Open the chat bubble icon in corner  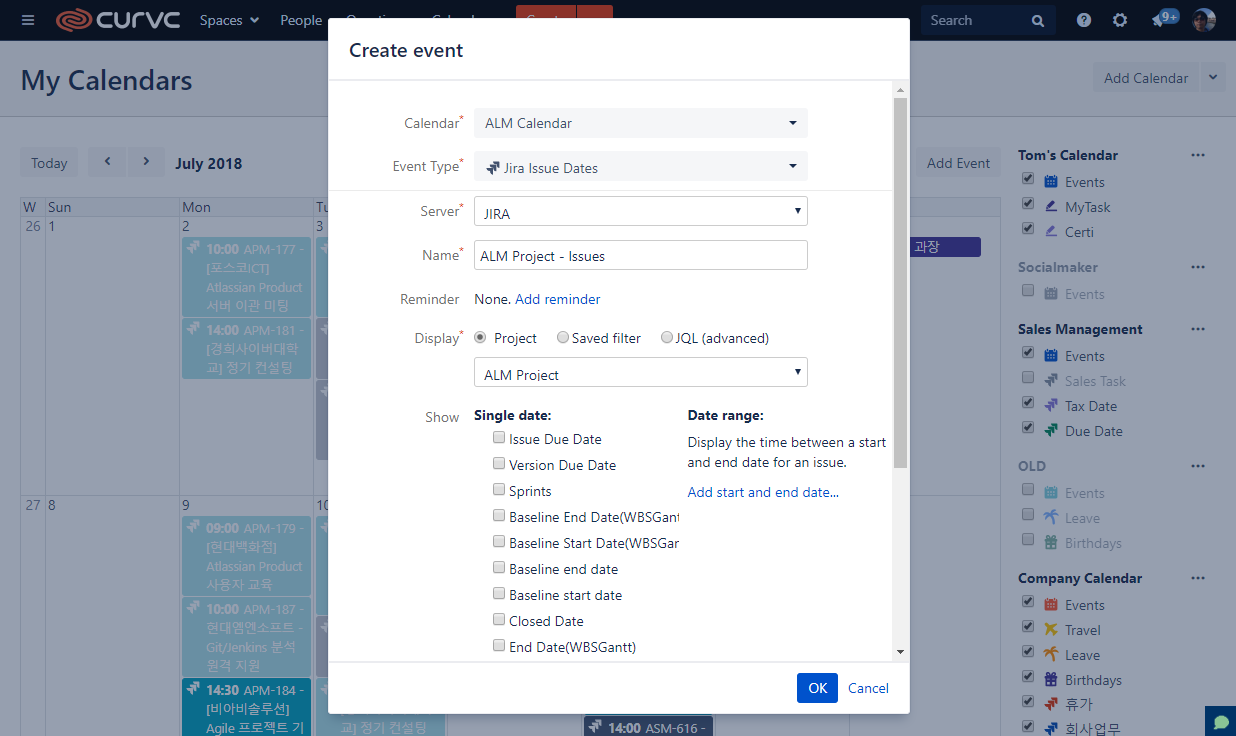1220,721
